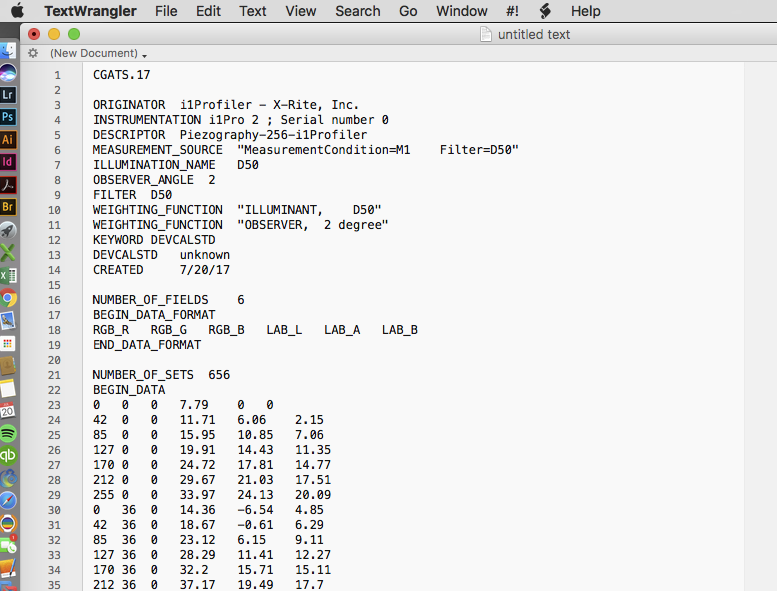The image size is (777, 591).
Task: Click the BEGIN_DATA line
Action: click(x=129, y=390)
